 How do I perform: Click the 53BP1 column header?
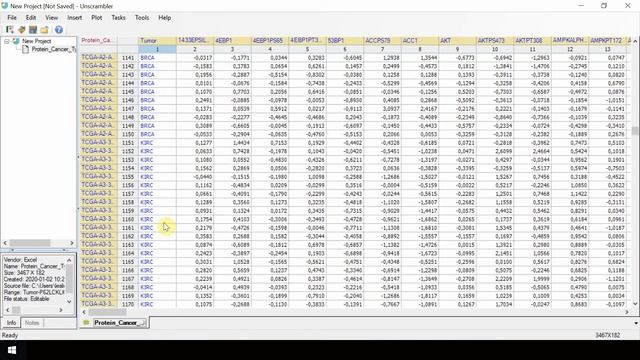click(x=345, y=40)
